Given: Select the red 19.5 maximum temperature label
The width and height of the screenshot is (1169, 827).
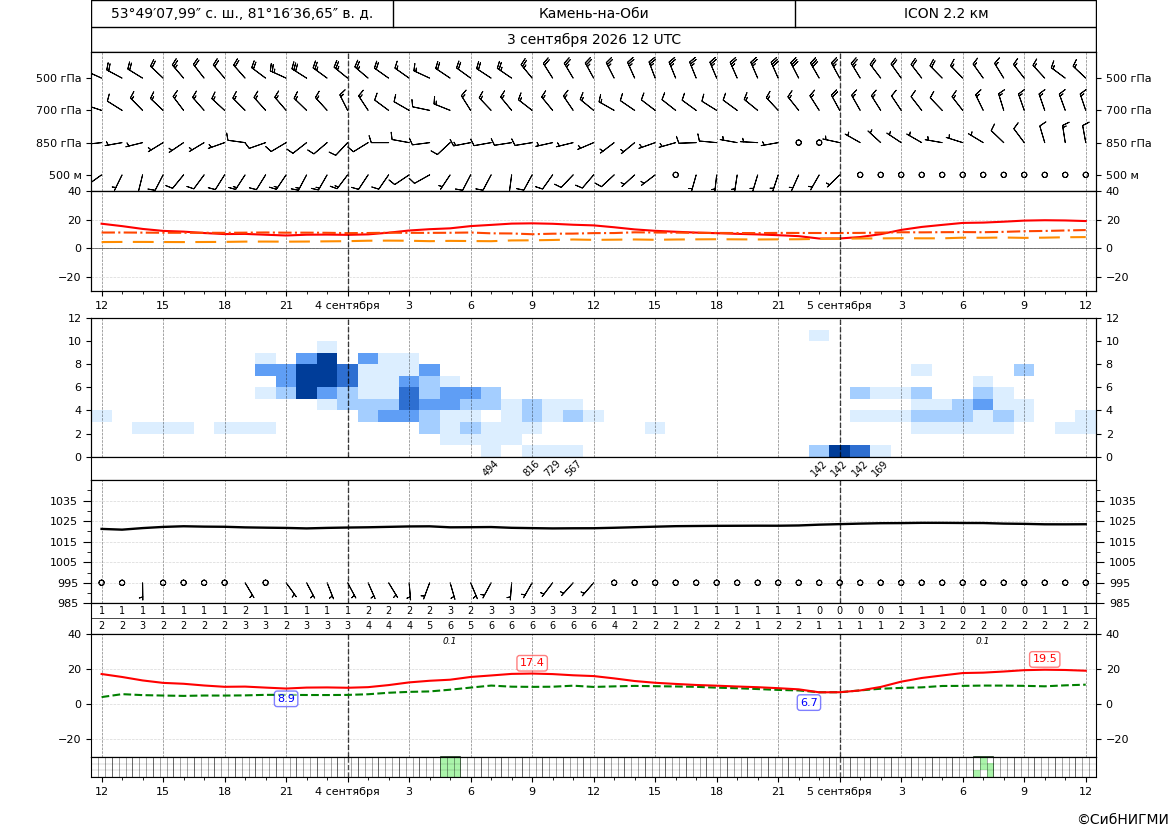Looking at the screenshot, I should click(x=1044, y=658).
